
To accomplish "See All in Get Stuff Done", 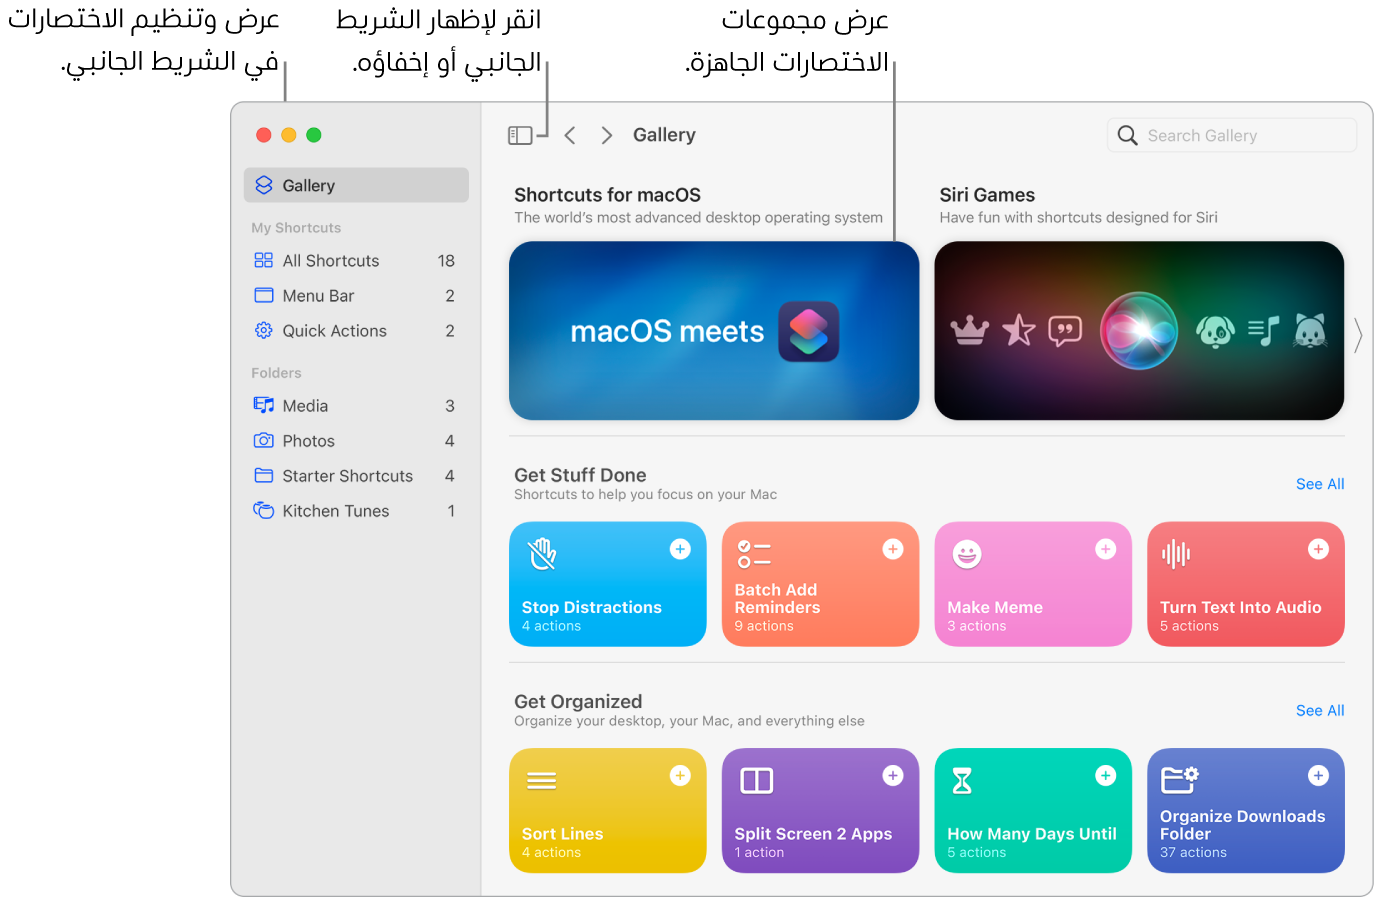I will [x=1320, y=484].
